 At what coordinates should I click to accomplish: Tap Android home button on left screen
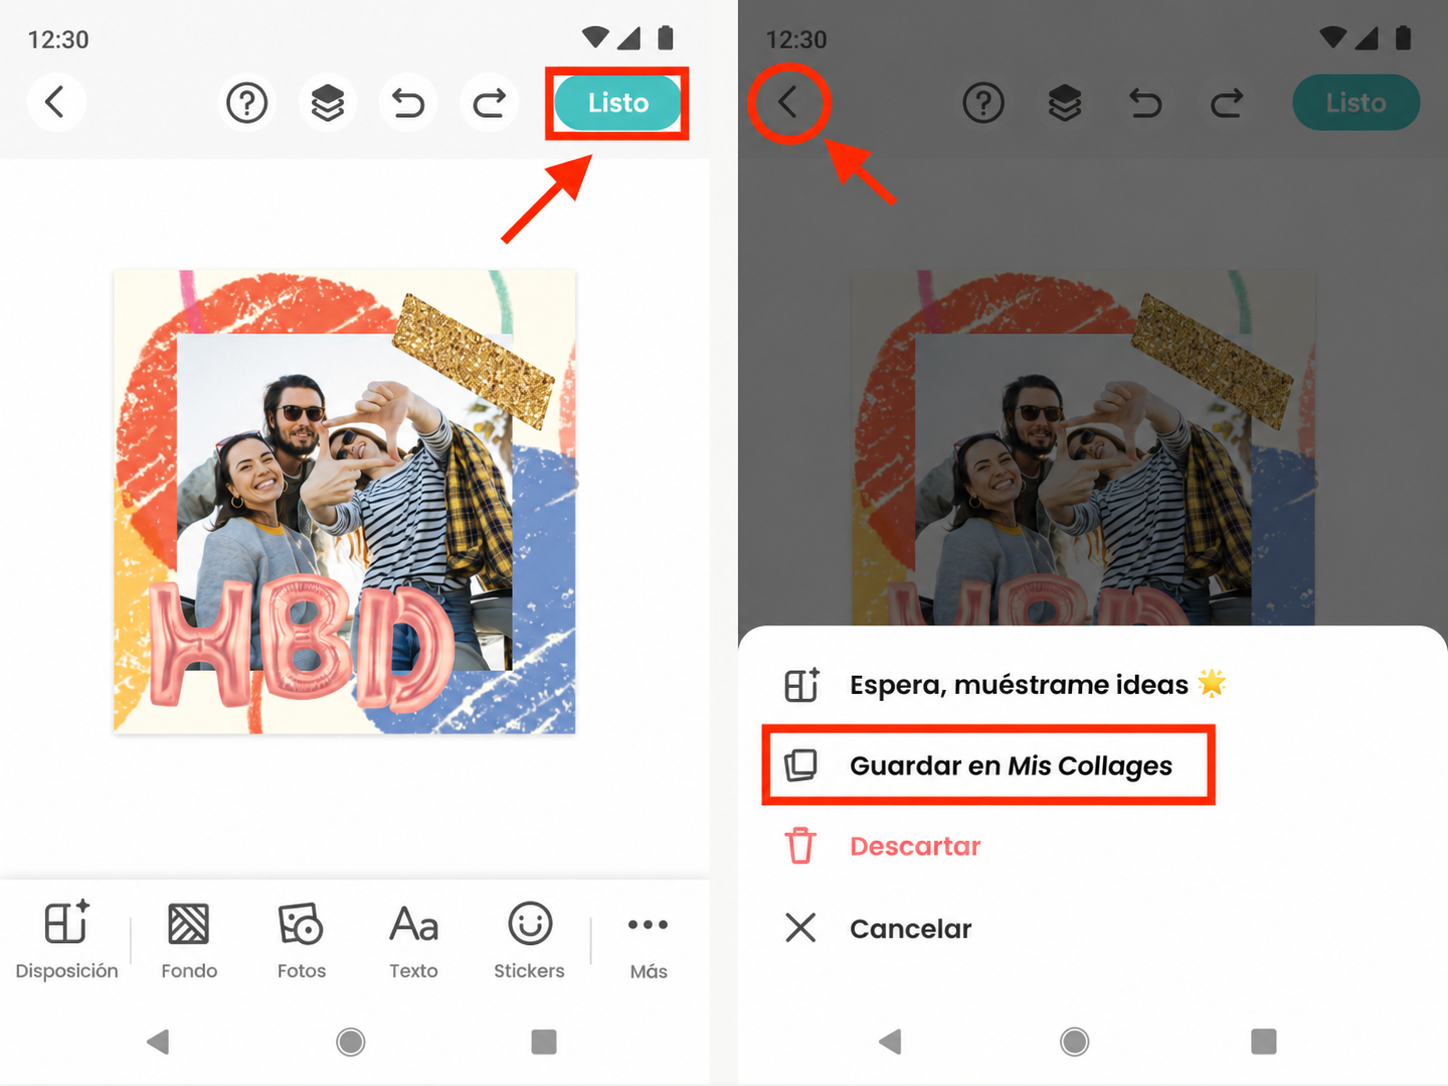[351, 1042]
